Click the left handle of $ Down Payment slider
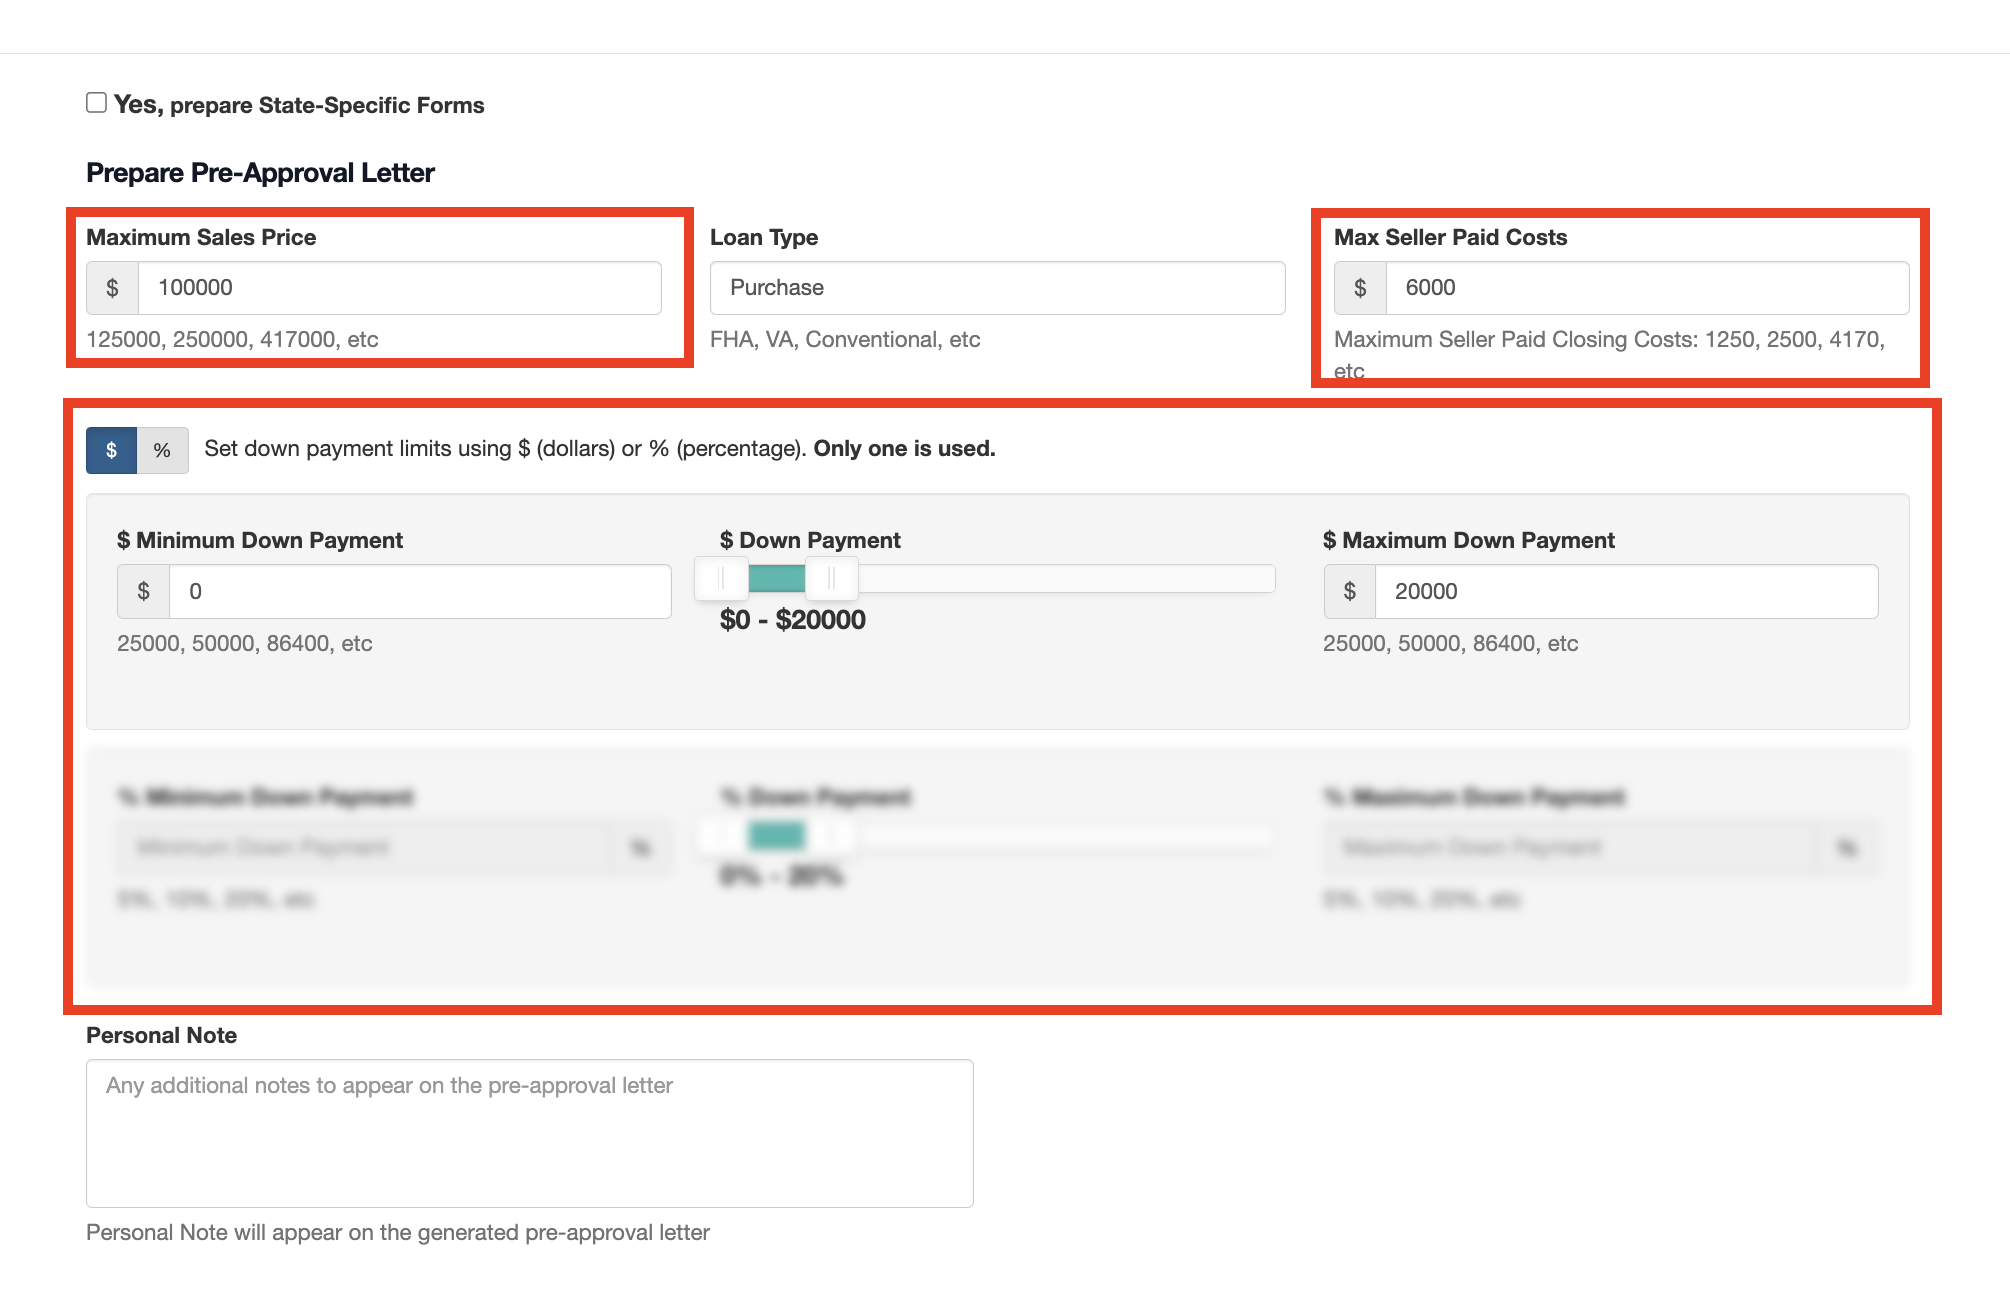The height and width of the screenshot is (1306, 2010). [x=721, y=578]
